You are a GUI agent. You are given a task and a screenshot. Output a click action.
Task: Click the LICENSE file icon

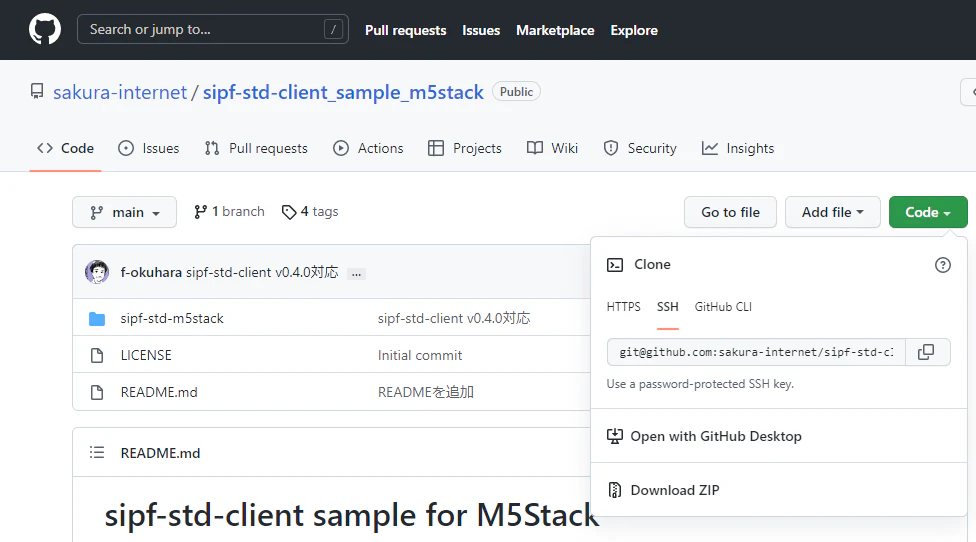click(97, 355)
